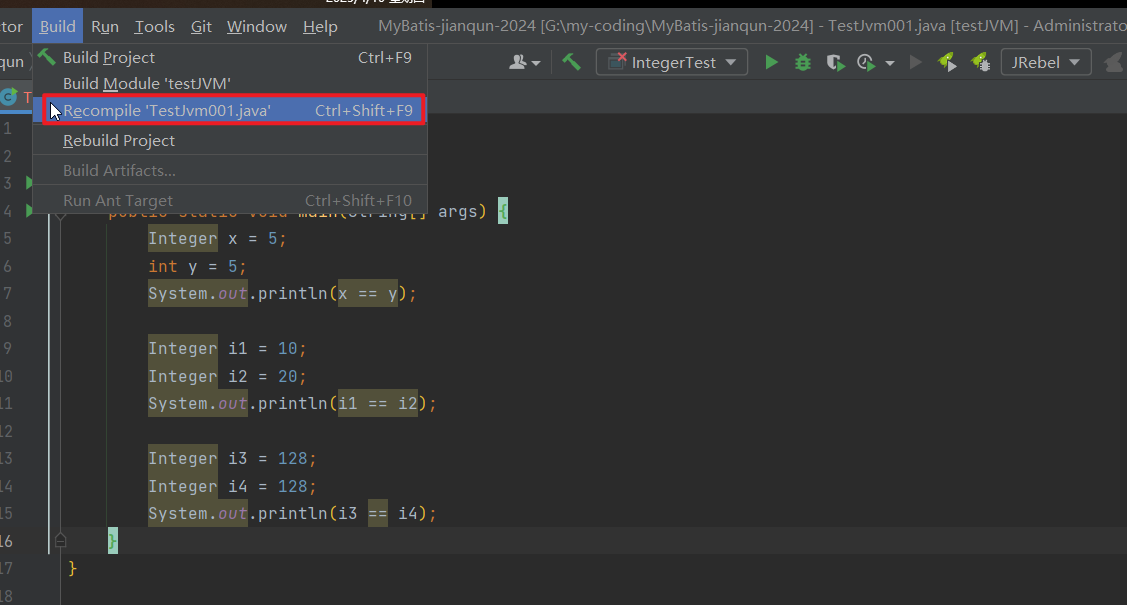Click 'System.out.println(i1 == i2);' line
This screenshot has width=1127, height=605.
coord(292,403)
